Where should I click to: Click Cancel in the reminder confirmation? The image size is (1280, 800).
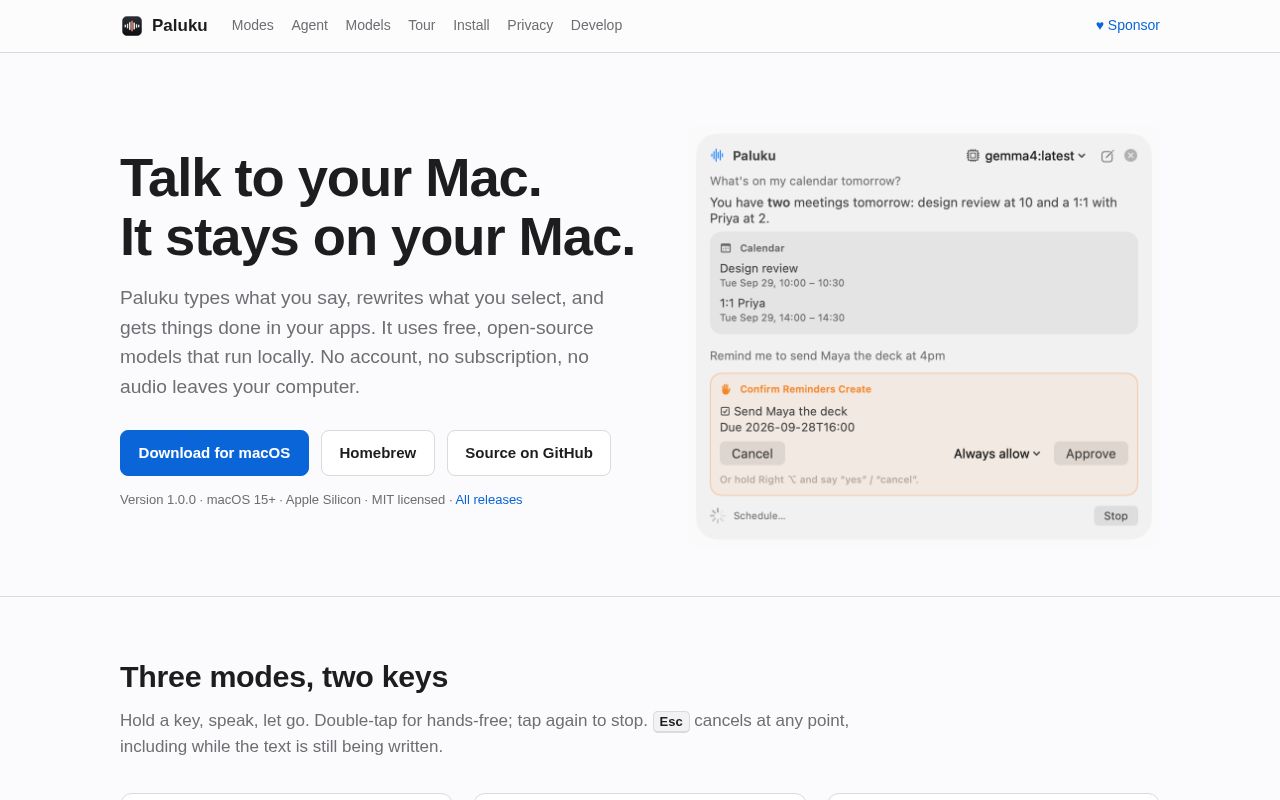[x=752, y=453]
